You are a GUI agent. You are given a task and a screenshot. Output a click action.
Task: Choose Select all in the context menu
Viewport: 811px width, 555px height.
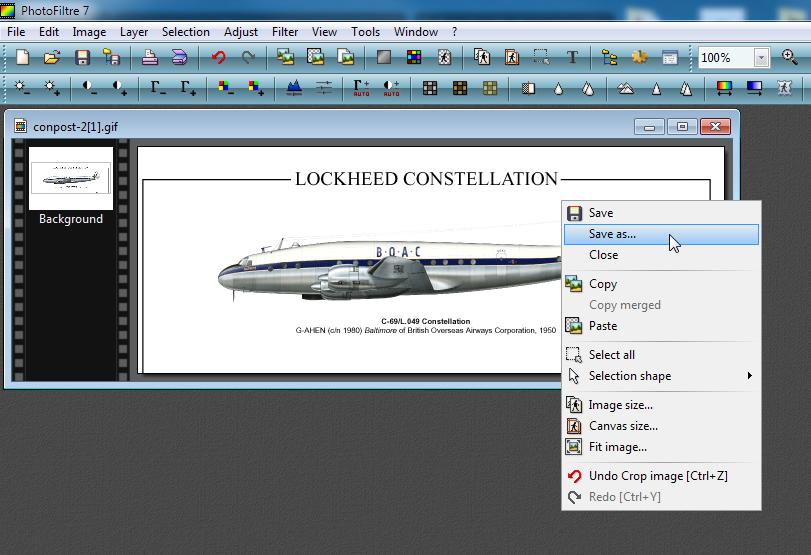pos(661,355)
